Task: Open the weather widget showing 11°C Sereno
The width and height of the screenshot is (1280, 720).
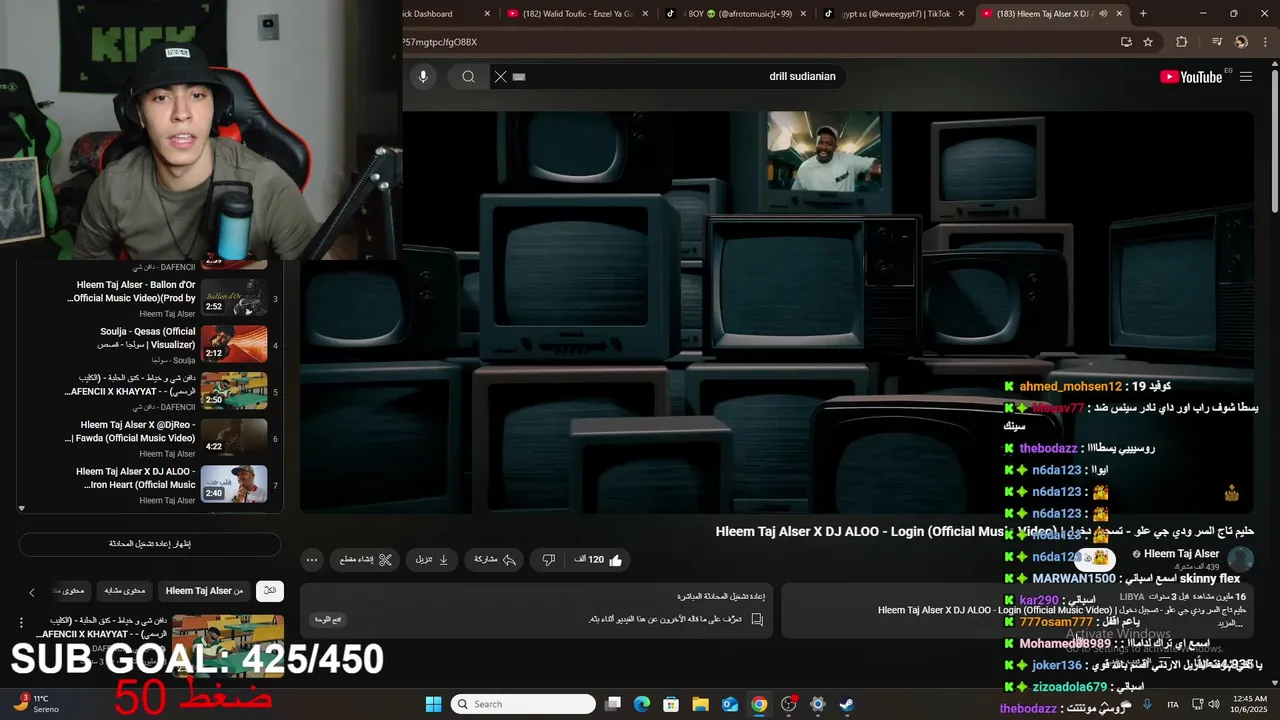Action: coord(36,704)
